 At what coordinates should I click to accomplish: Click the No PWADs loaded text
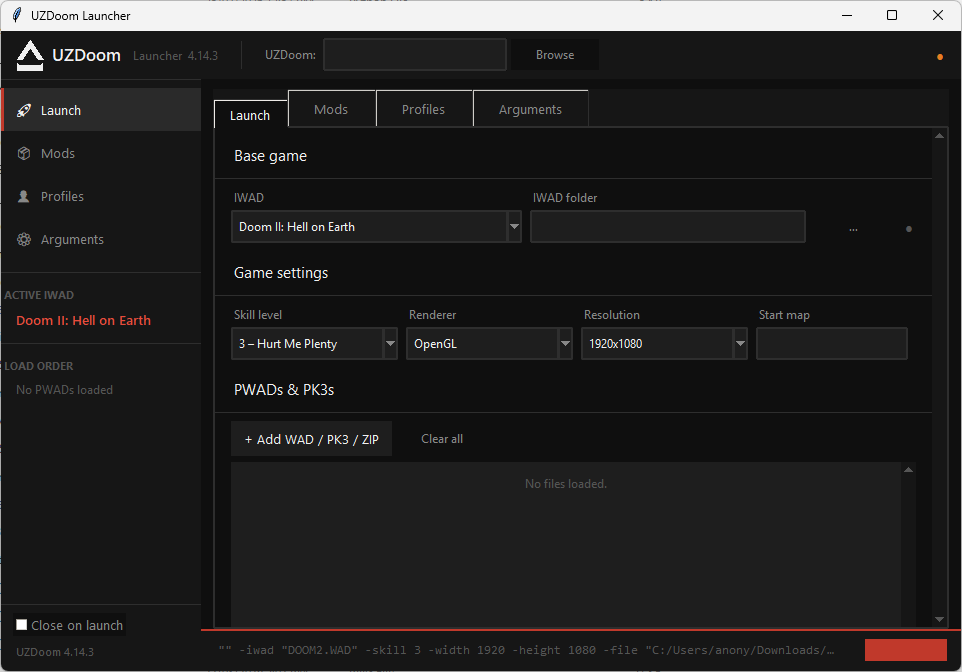(x=64, y=390)
